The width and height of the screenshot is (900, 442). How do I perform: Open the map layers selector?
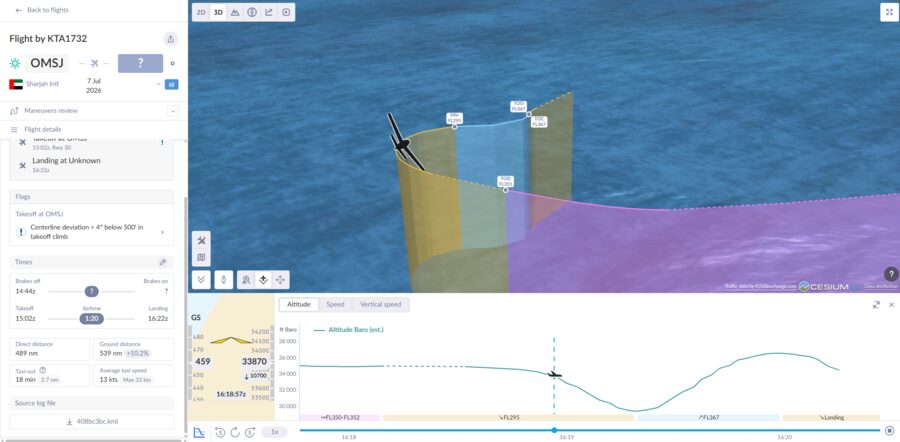click(x=201, y=258)
